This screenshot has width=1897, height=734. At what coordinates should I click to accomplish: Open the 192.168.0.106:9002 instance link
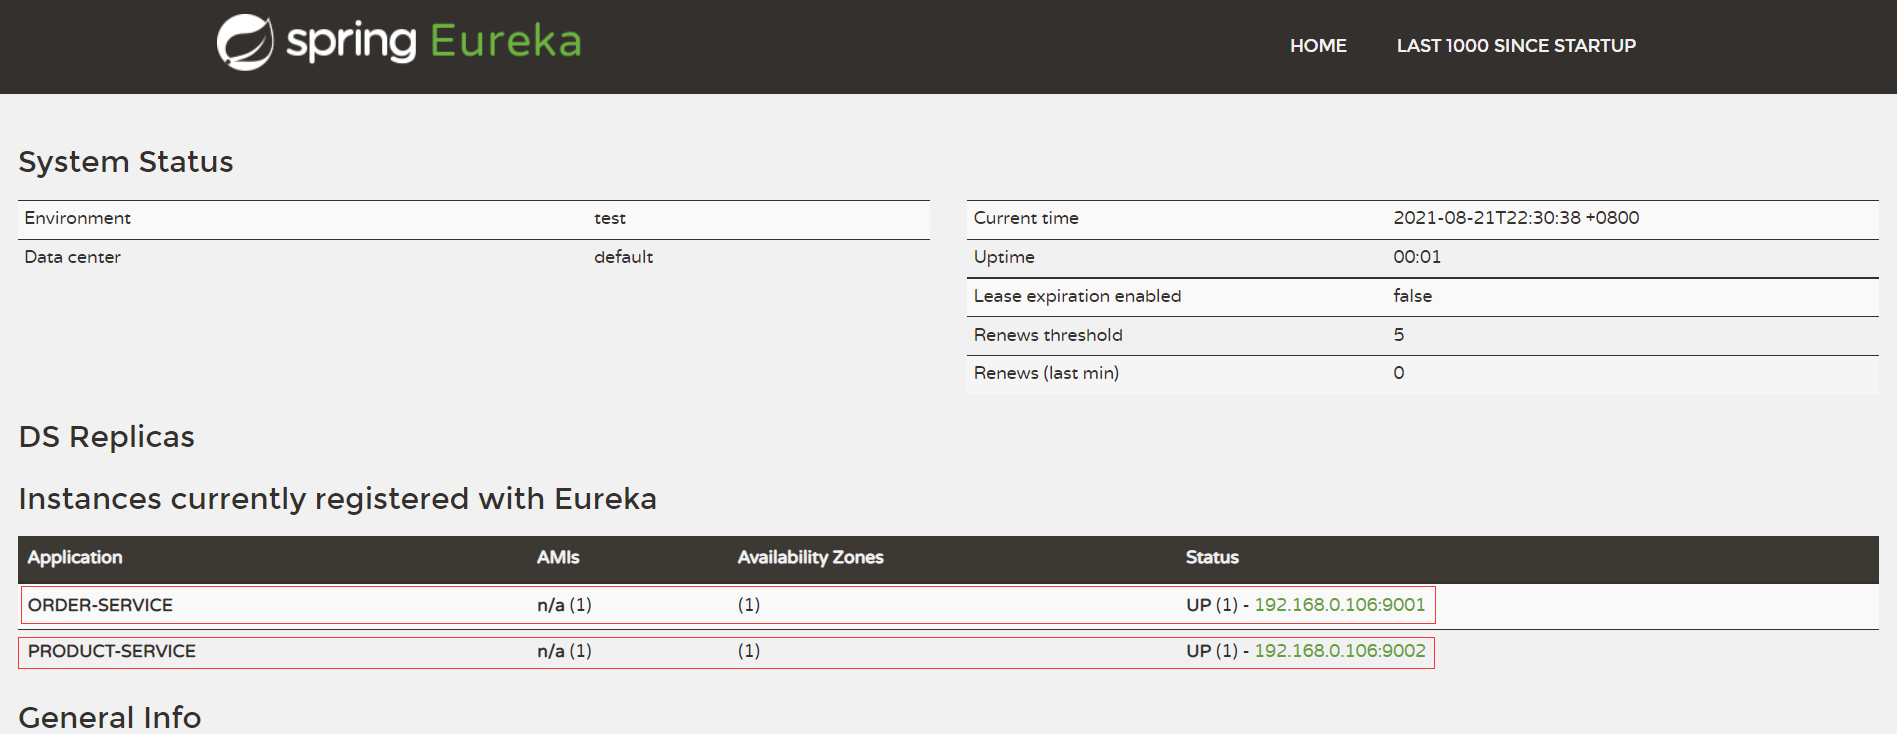1340,651
